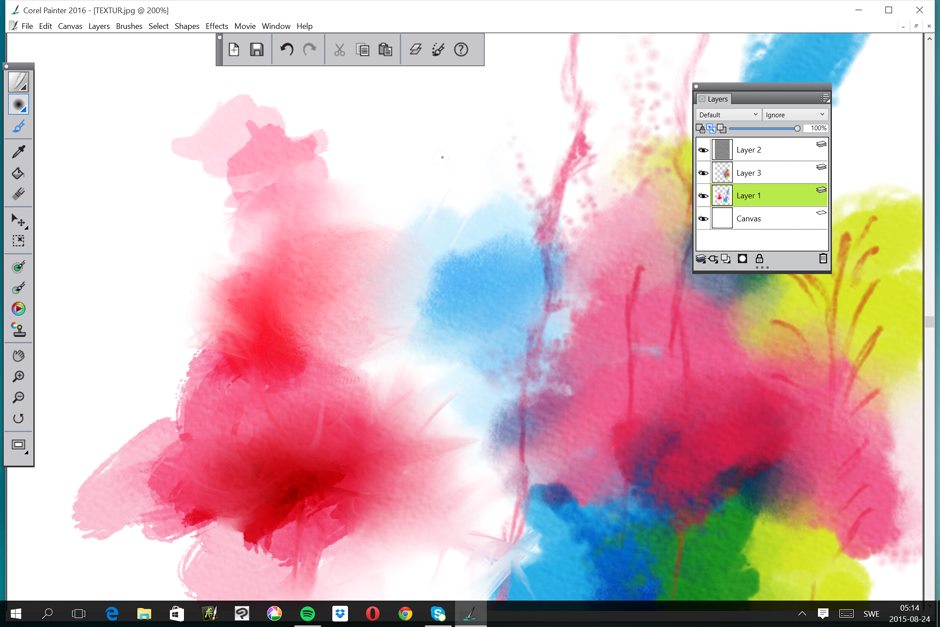Open the Help icon on the toolbar
Screen dimensions: 940x627
(461, 49)
